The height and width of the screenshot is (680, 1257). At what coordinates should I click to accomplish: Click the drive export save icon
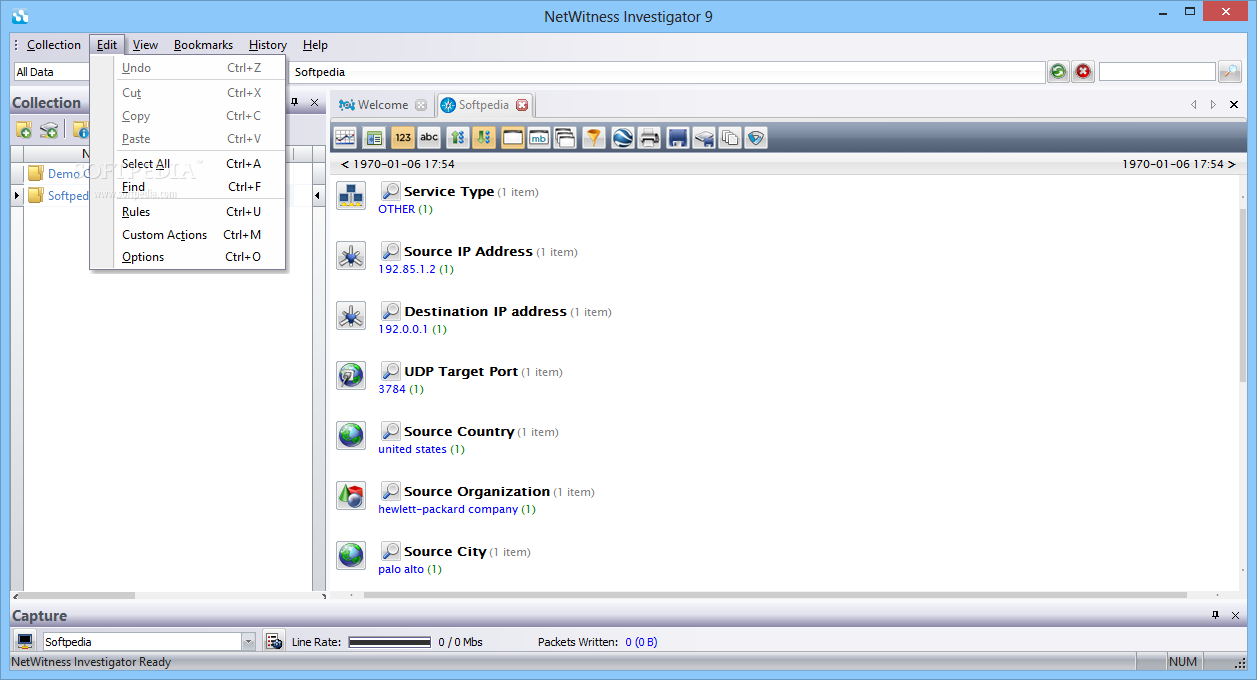click(704, 138)
